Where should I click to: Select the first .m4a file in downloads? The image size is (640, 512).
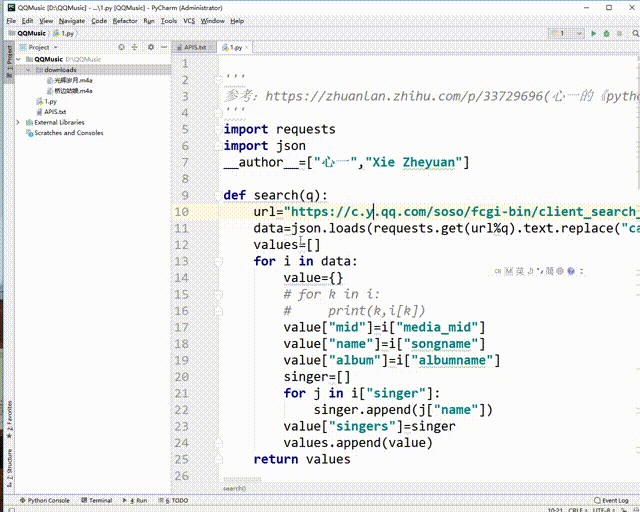coord(70,80)
